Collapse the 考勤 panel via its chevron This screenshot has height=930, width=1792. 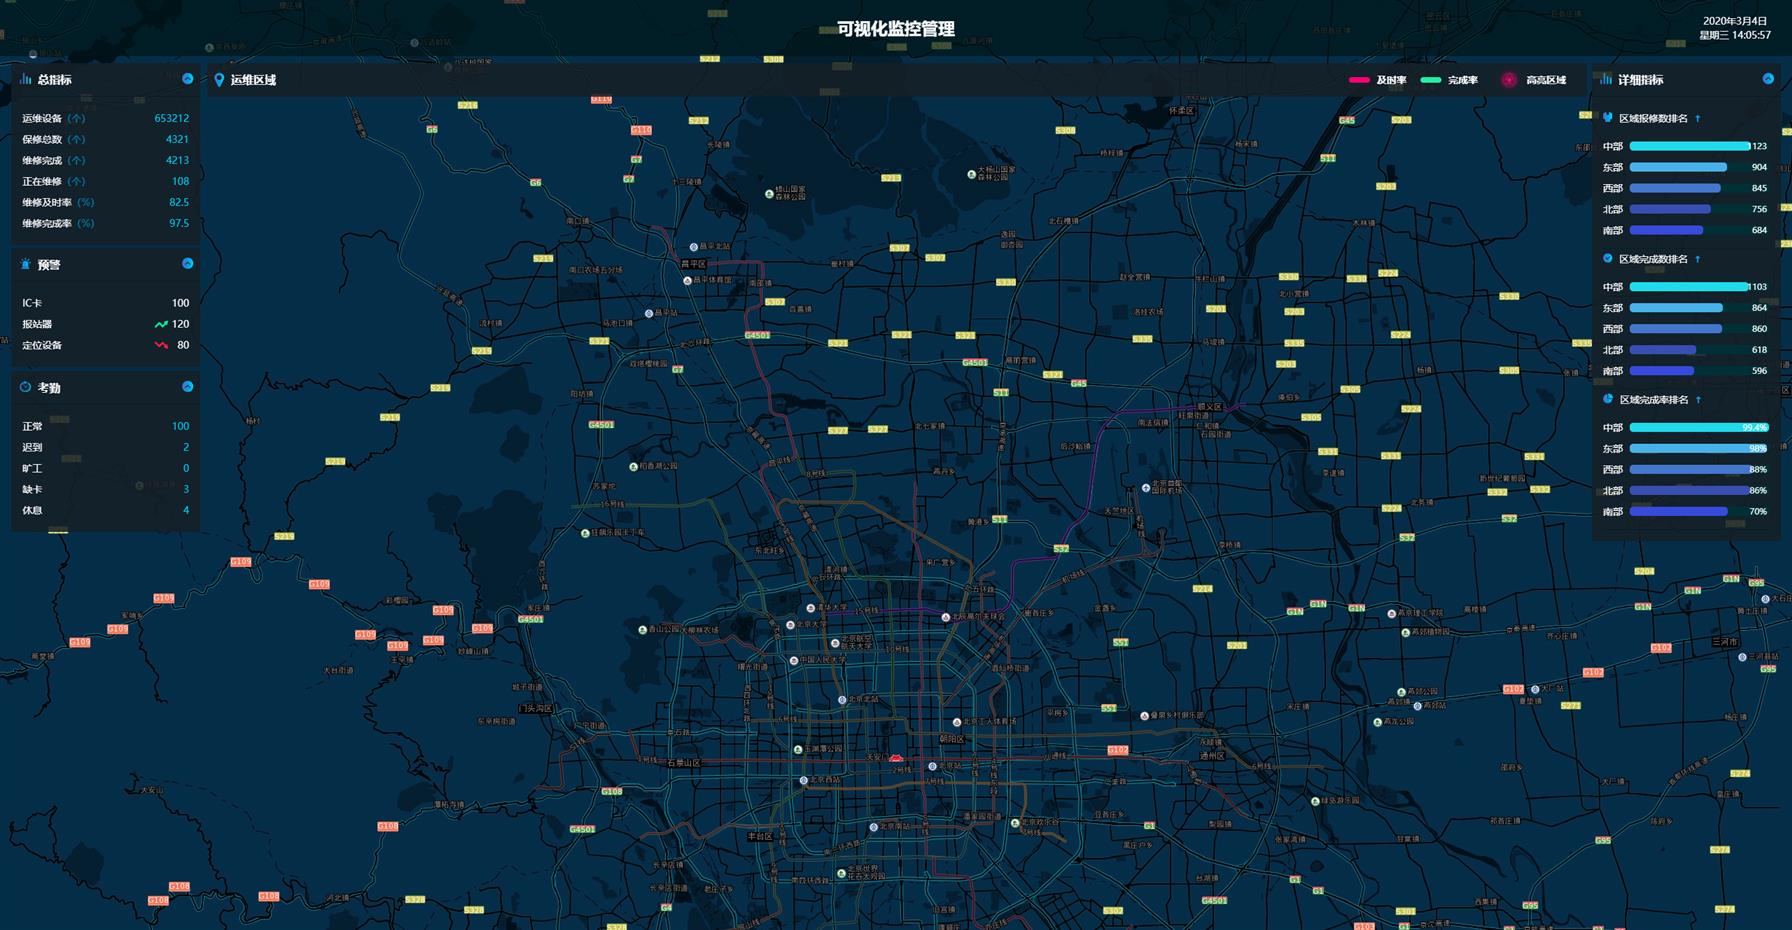tap(187, 386)
